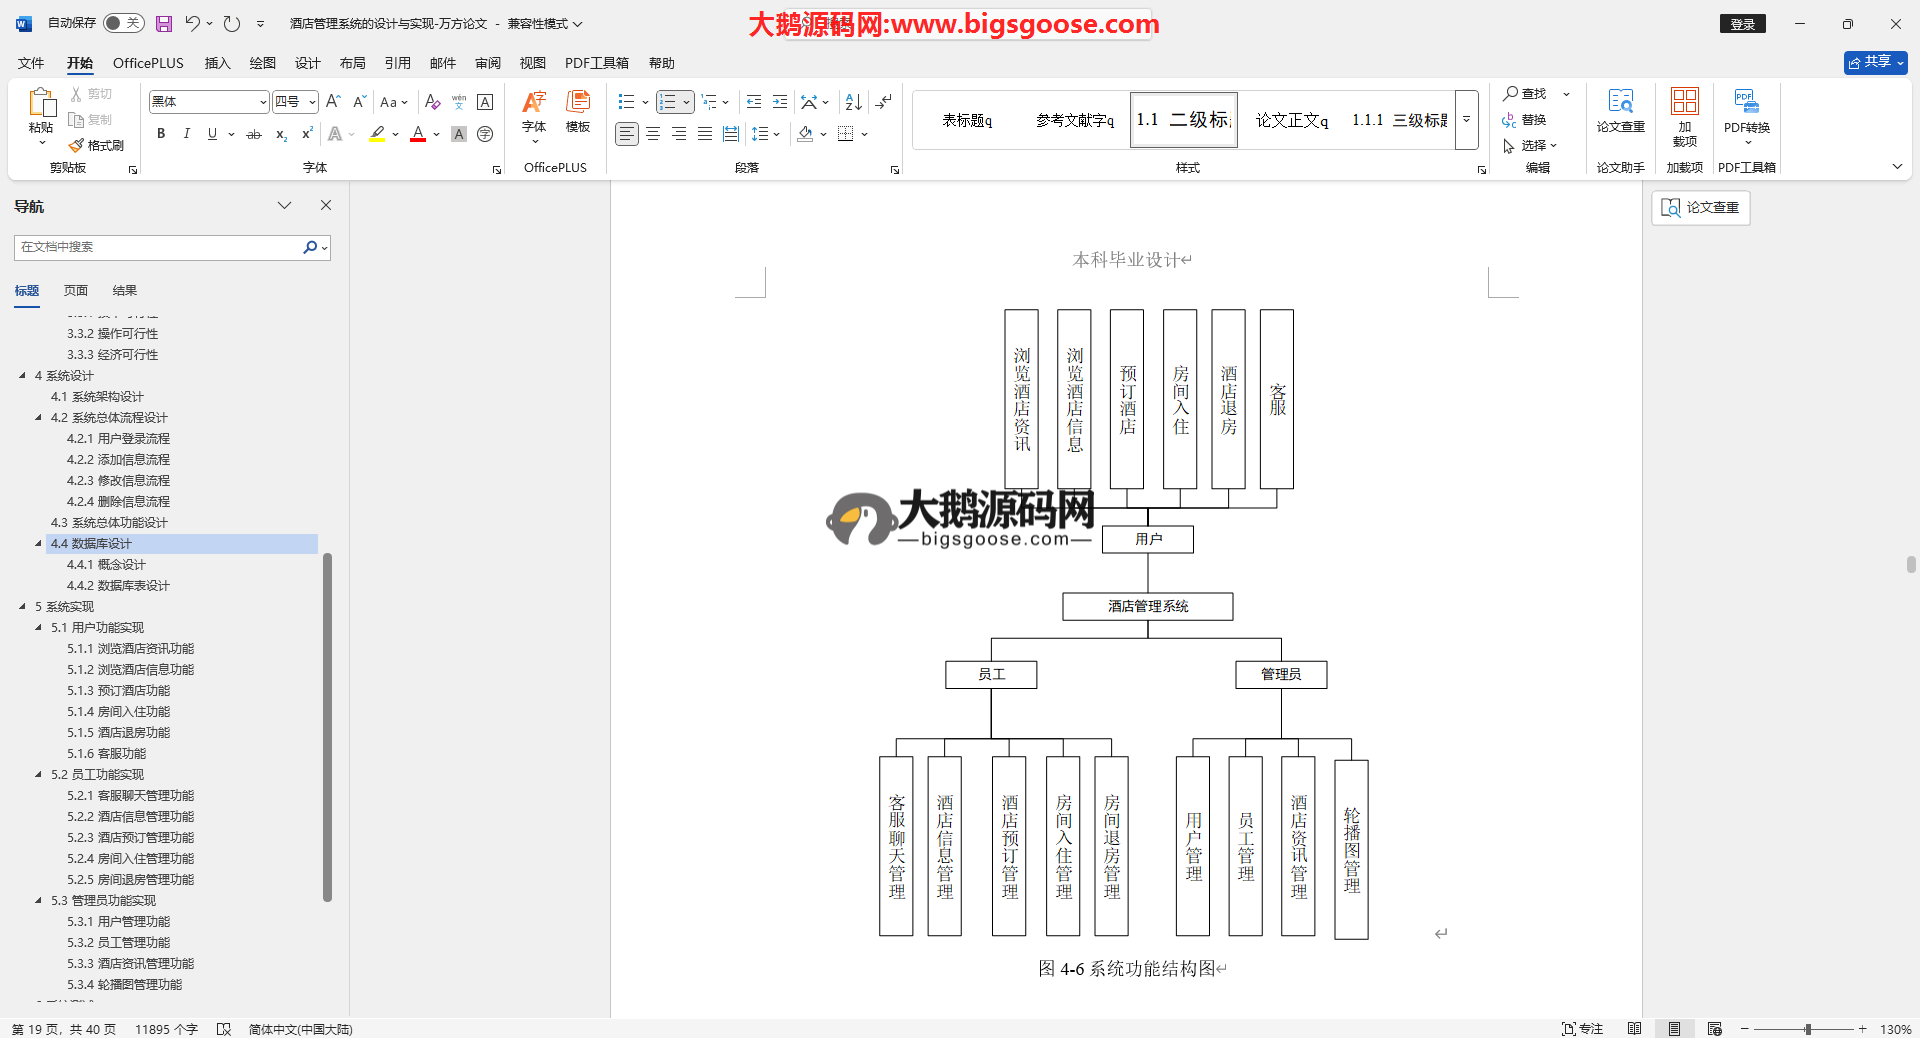Click the sort A-Z icon

pyautogui.click(x=853, y=102)
